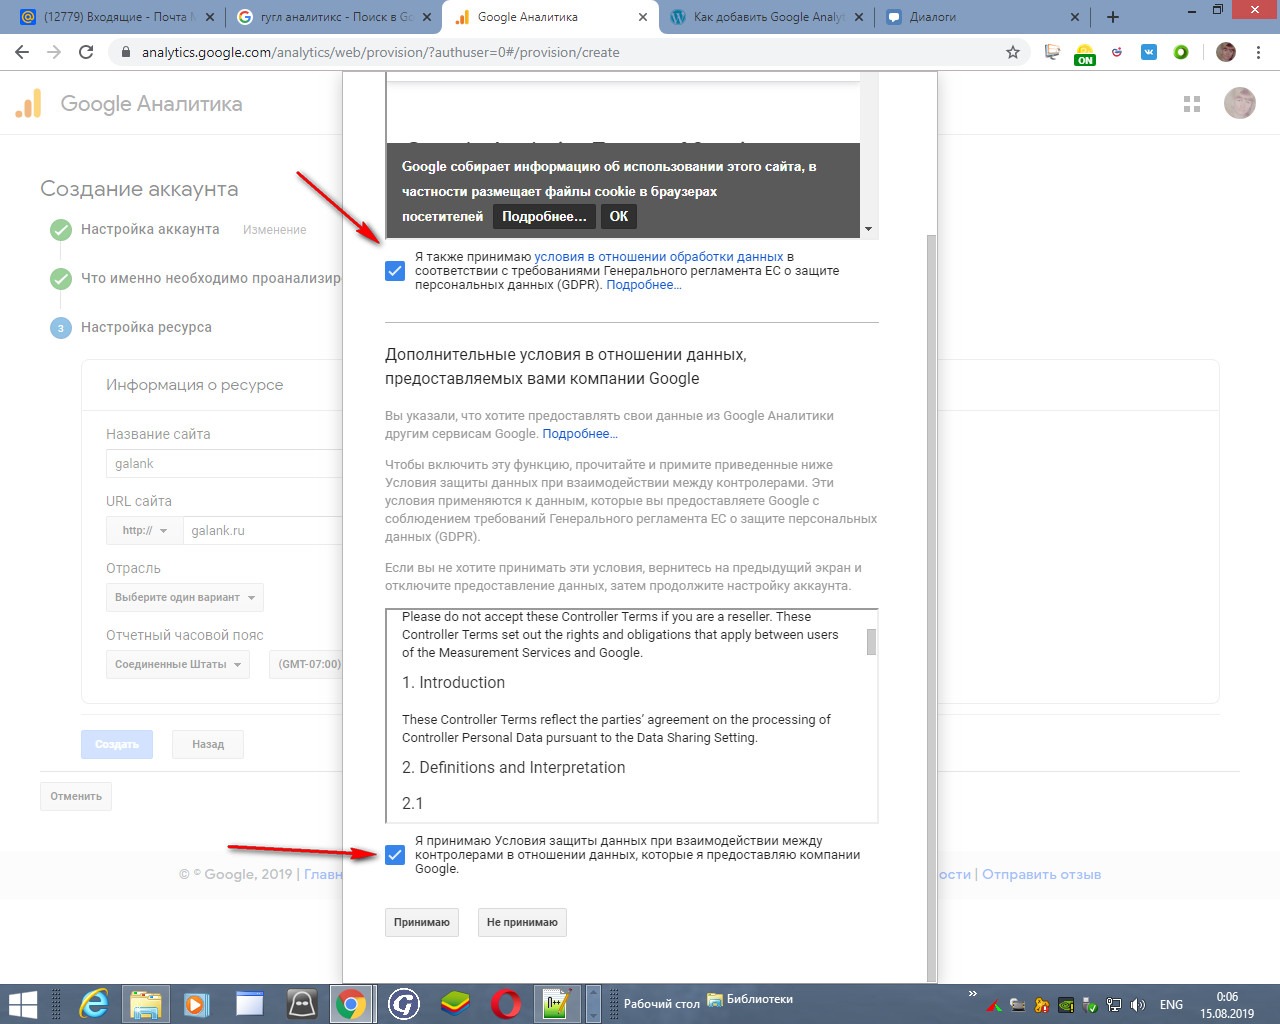
Task: Open the Chrome profile avatar
Action: click(x=1226, y=52)
